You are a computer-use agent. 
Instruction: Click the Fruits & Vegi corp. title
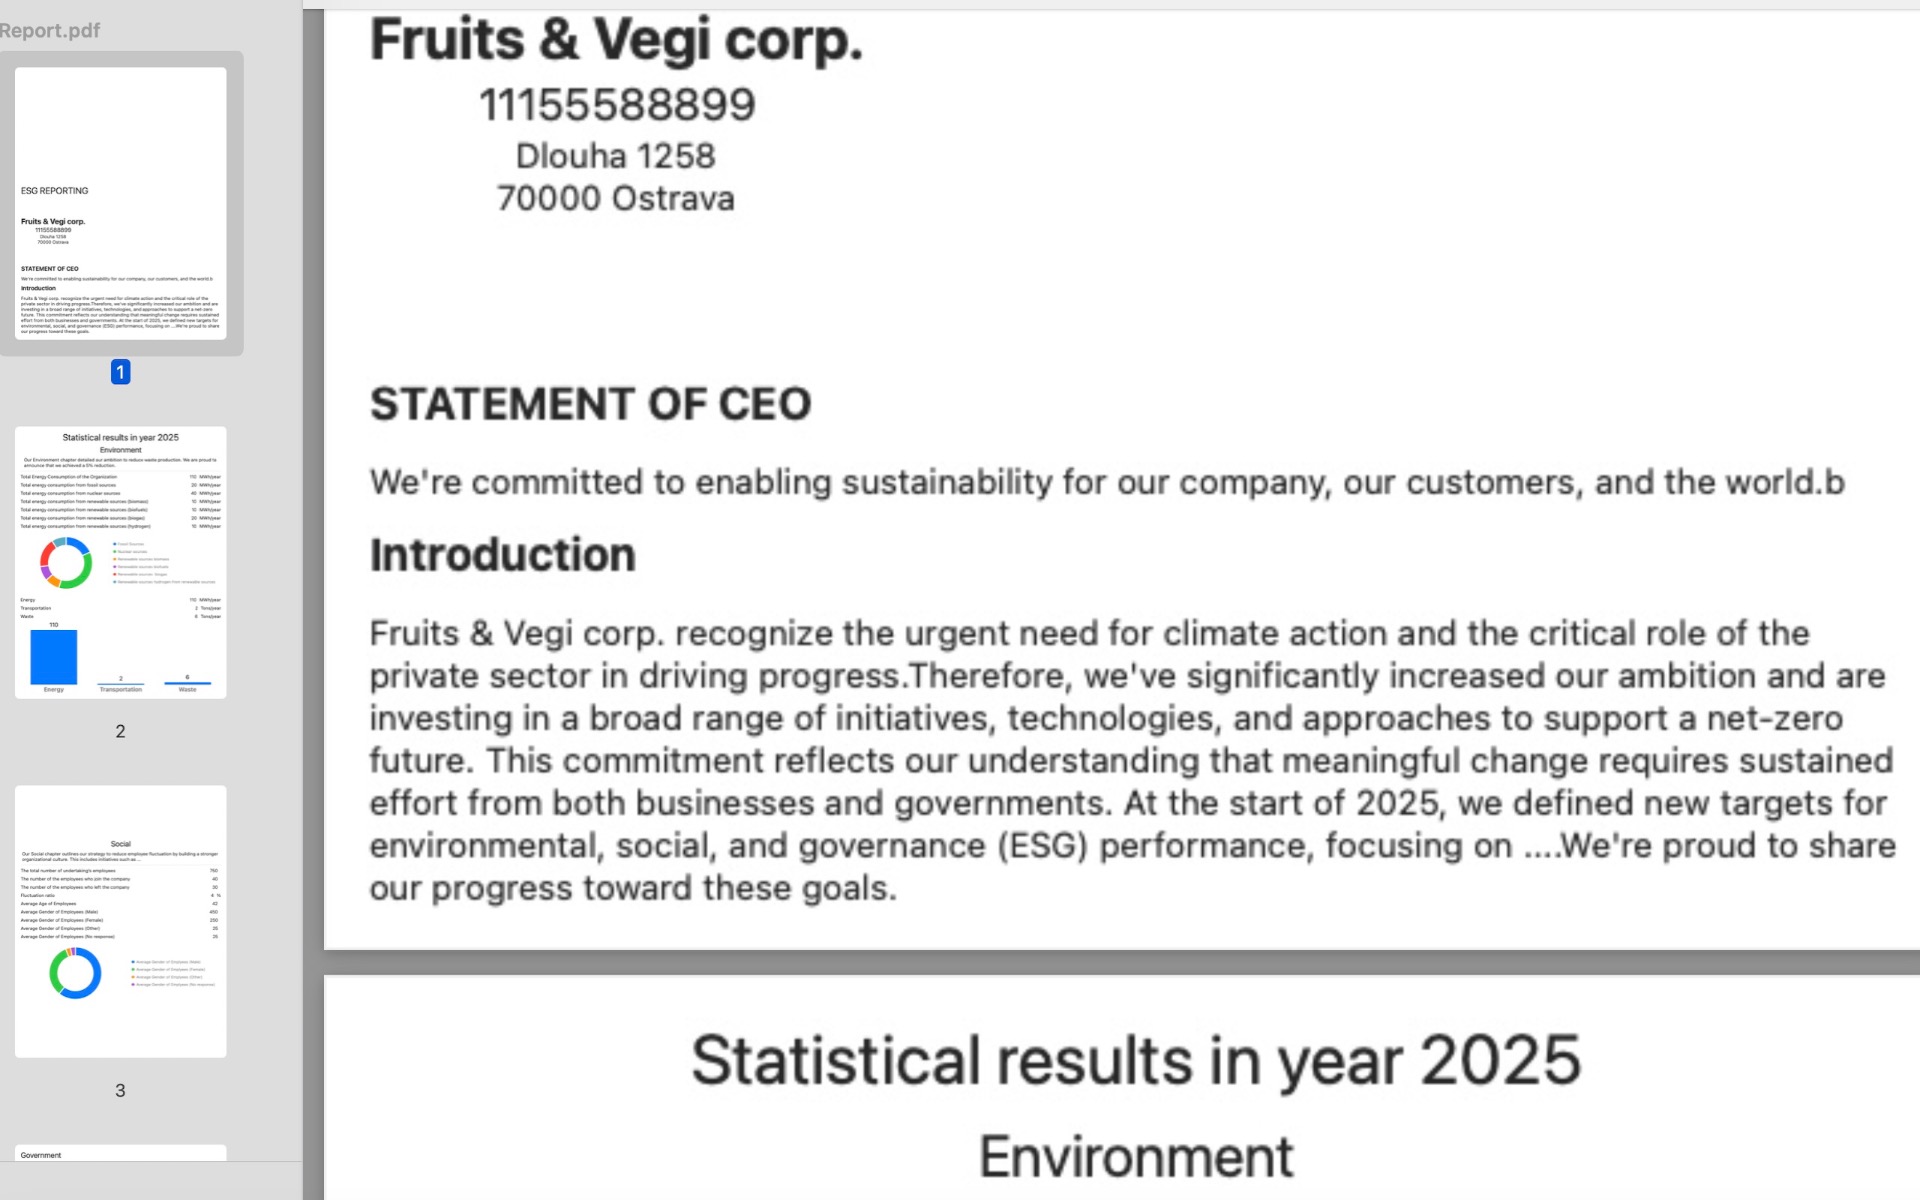coord(616,40)
